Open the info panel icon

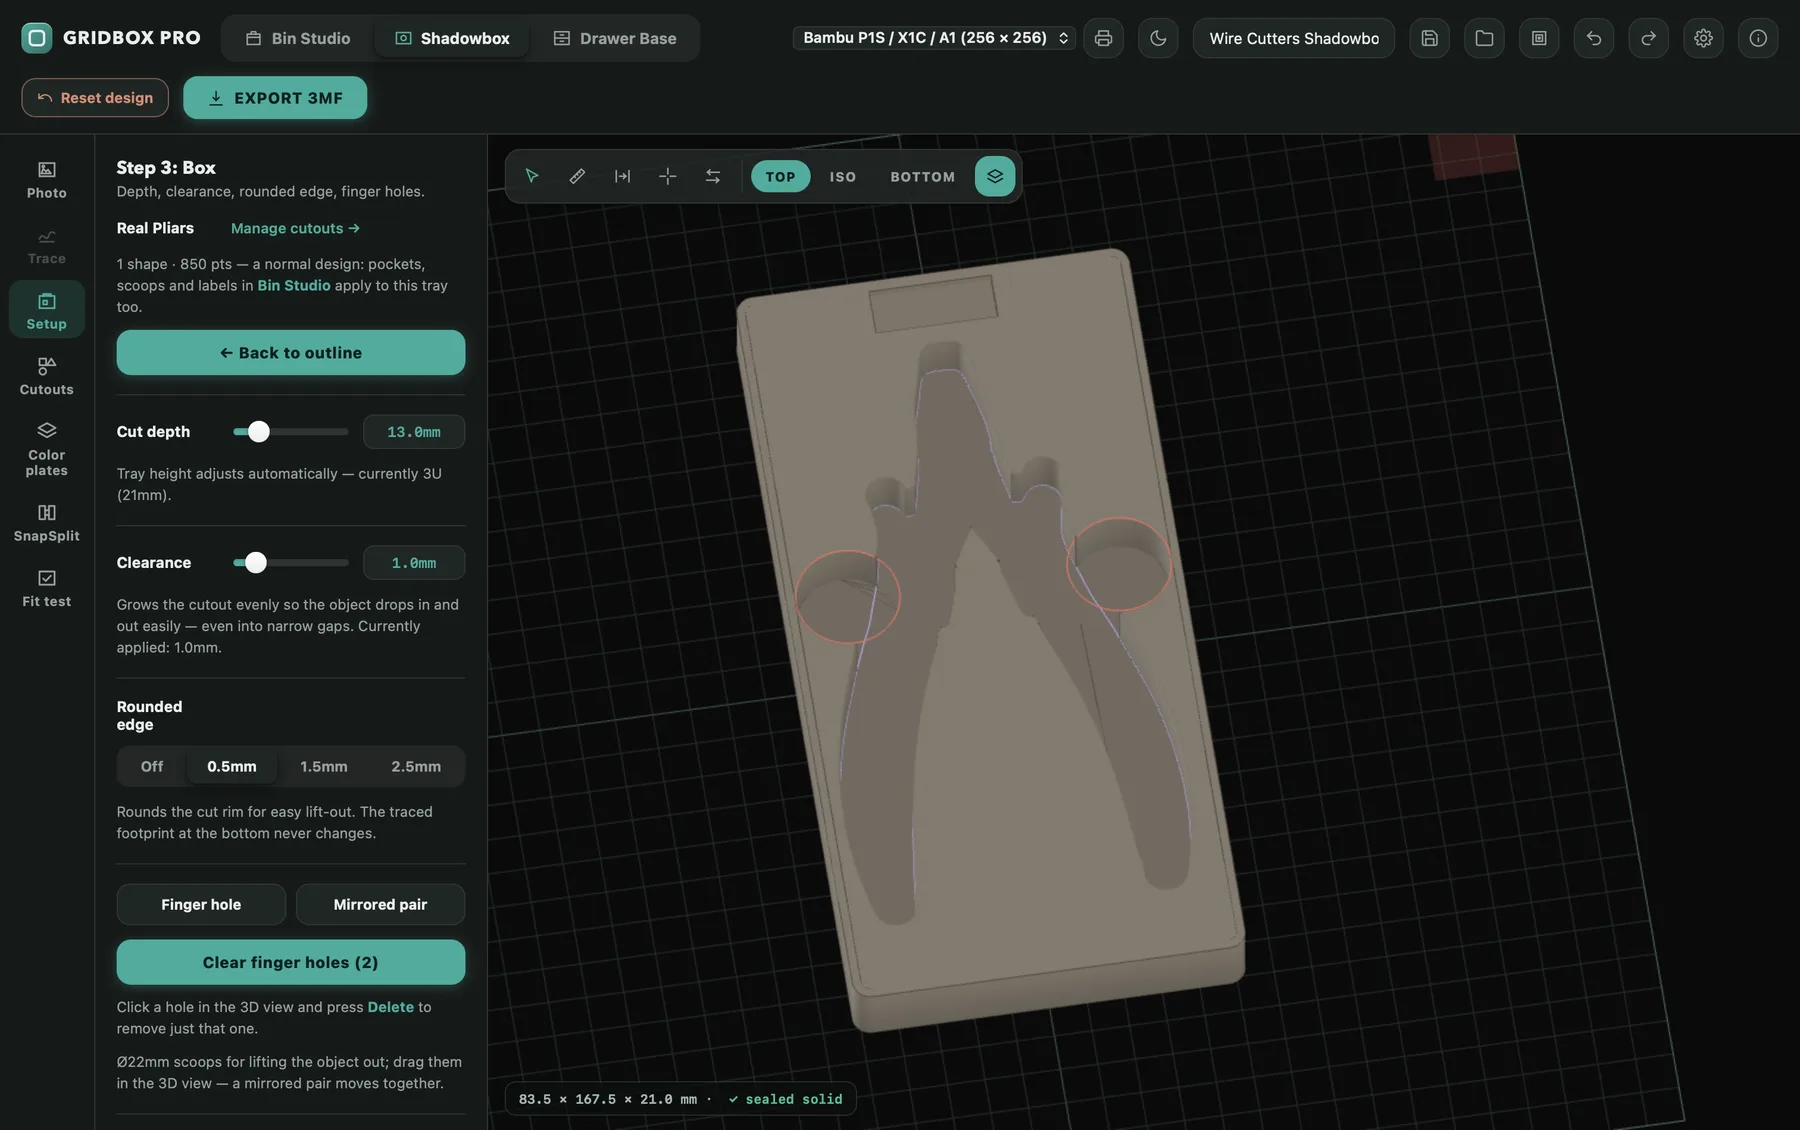(1758, 38)
